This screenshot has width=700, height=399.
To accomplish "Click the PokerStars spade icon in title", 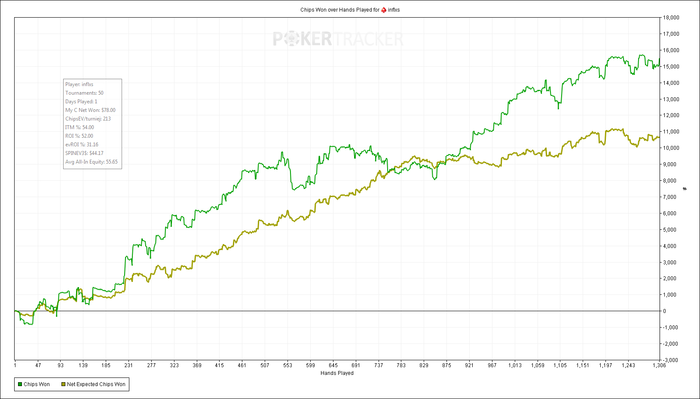I will tap(383, 9).
